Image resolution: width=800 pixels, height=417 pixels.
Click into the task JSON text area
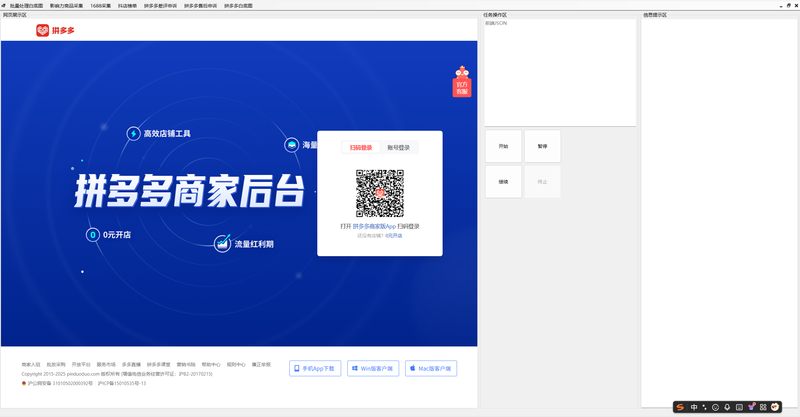point(560,72)
